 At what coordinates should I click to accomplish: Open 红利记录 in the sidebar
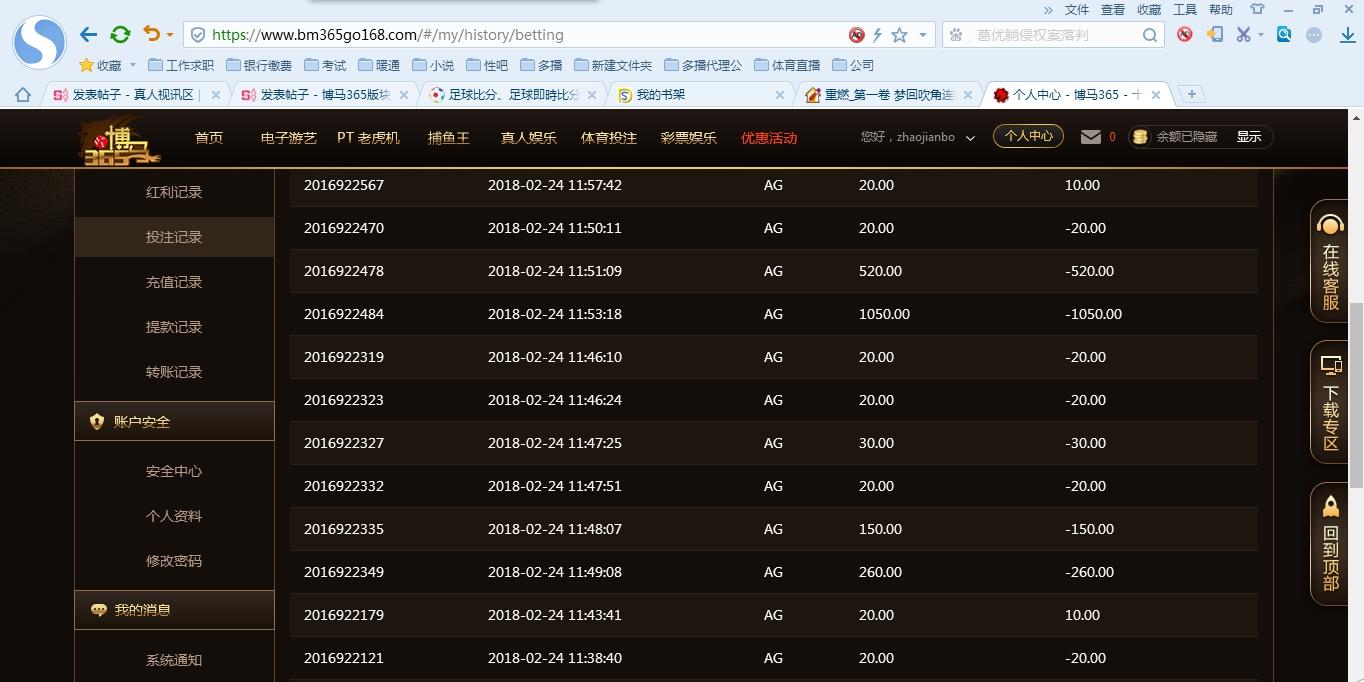[x=174, y=192]
